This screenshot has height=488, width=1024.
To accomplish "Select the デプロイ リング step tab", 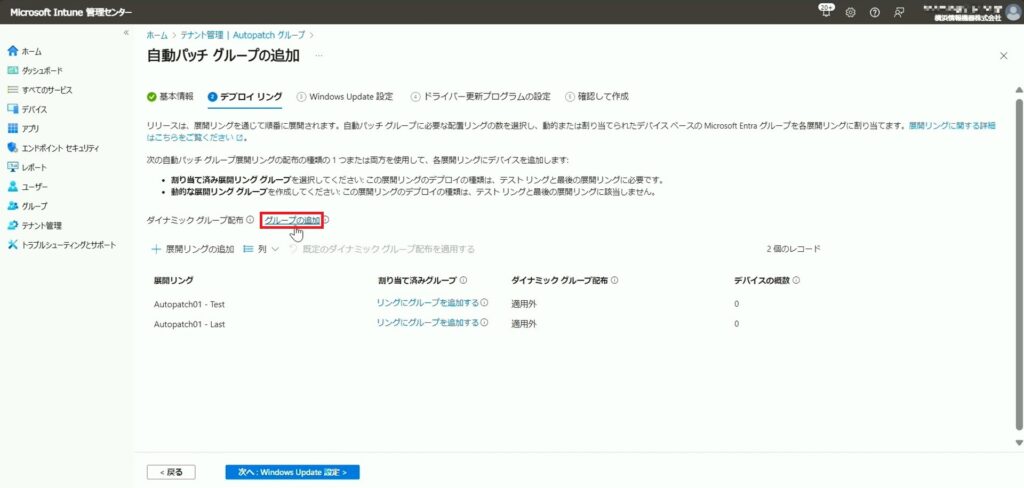I will tap(245, 97).
